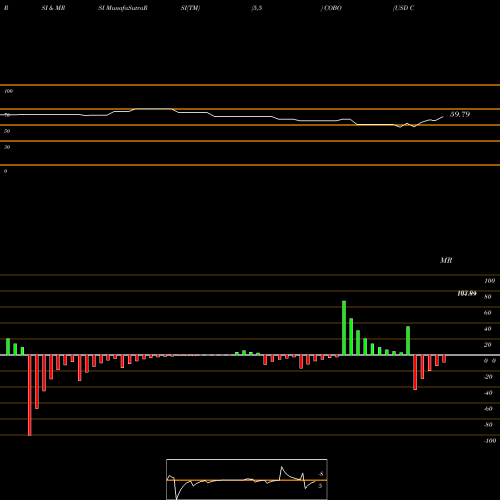The height and width of the screenshot is (500, 500).
Task: Click the MR axis label -20
Action: pyautogui.click(x=488, y=377)
